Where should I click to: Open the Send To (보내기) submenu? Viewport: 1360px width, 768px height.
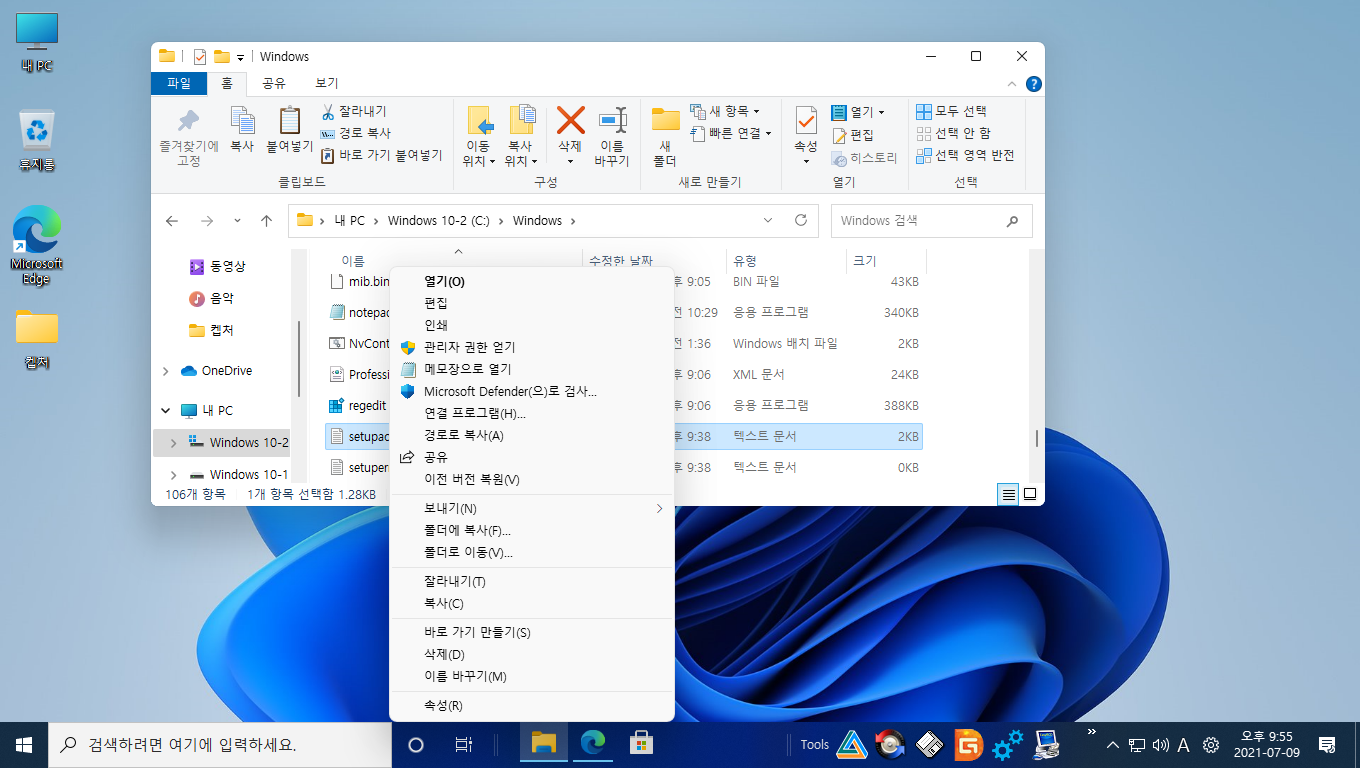(531, 508)
